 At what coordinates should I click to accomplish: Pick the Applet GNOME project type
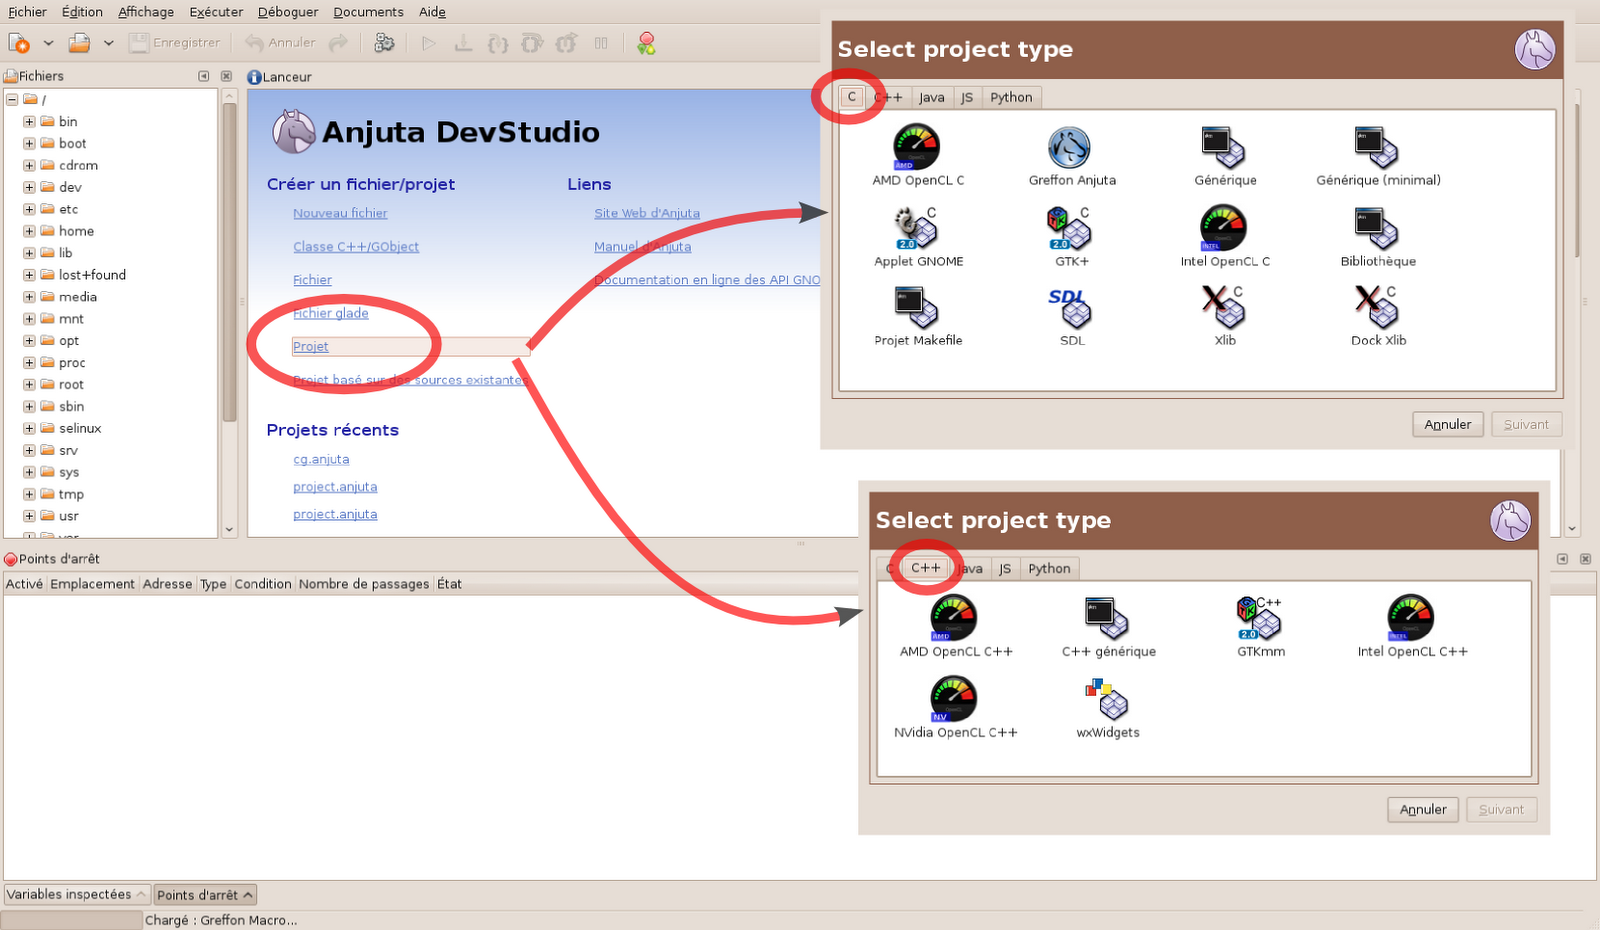coord(918,237)
